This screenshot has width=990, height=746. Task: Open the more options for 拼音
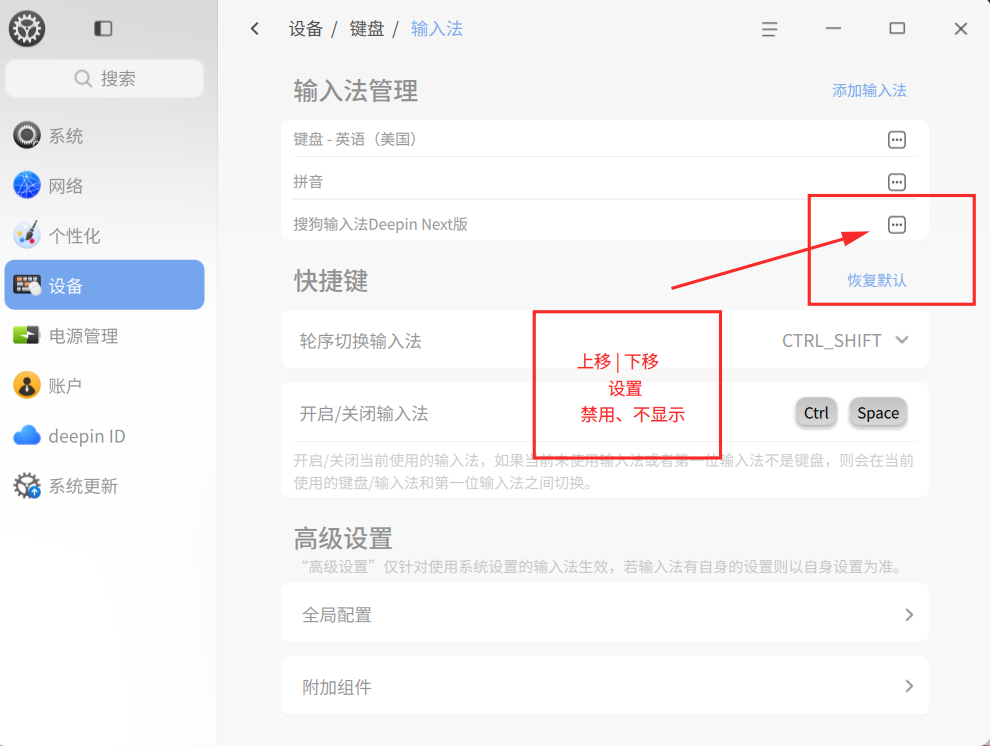[897, 182]
